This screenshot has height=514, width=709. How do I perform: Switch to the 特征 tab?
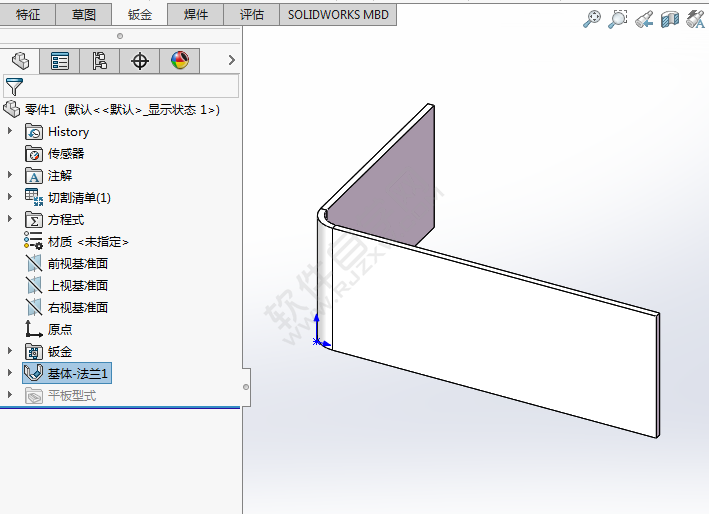pos(28,14)
